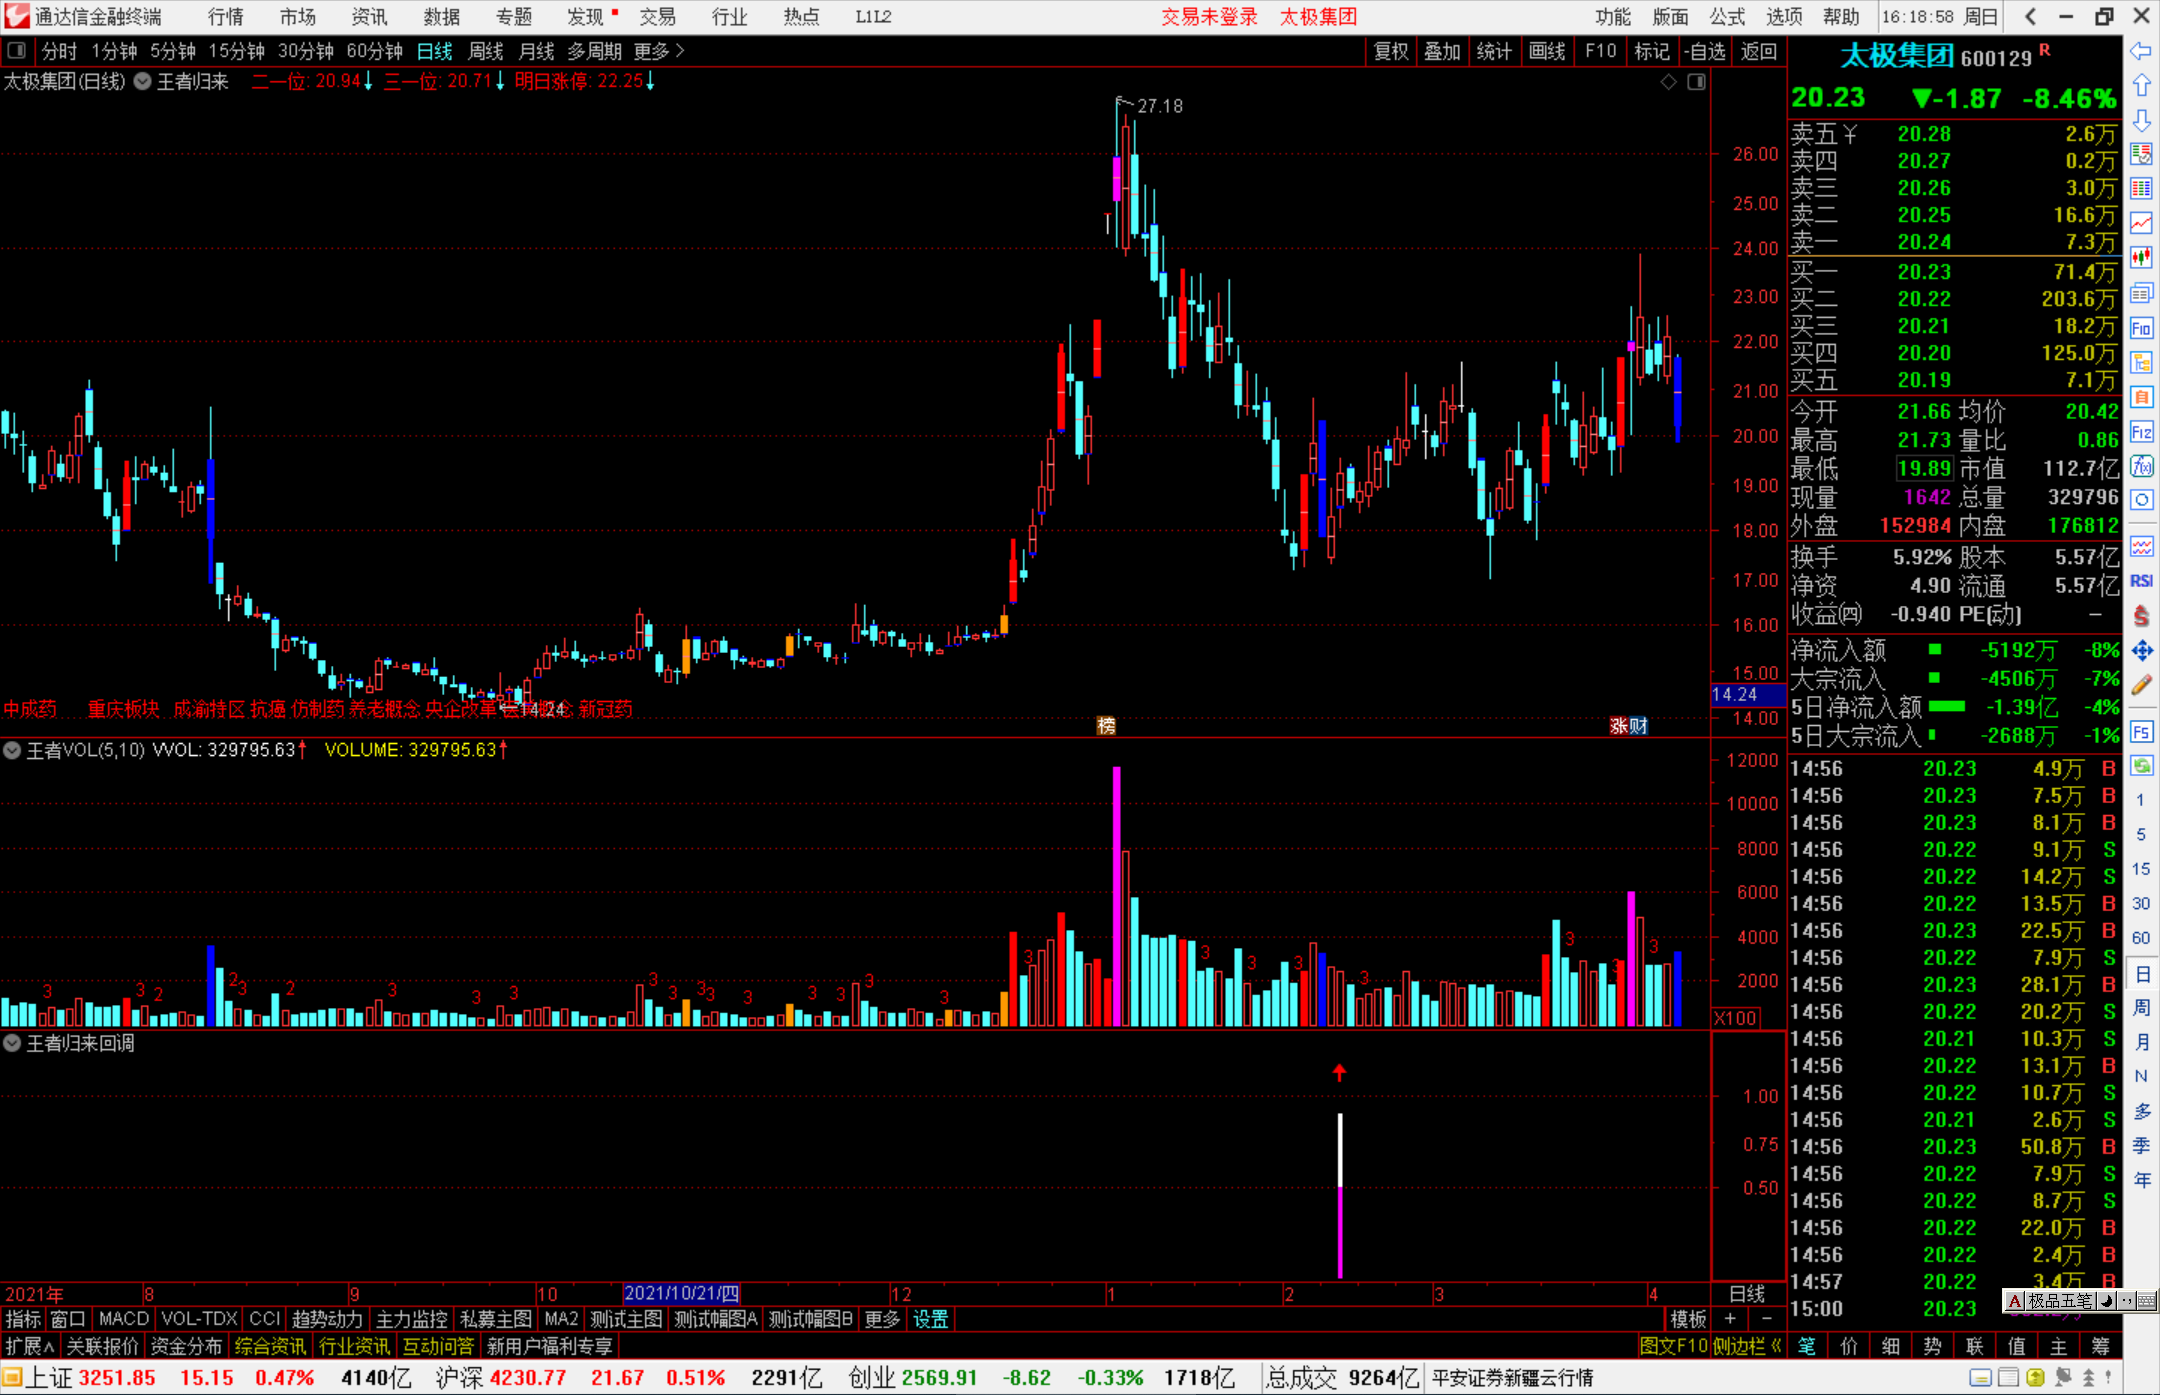Viewport: 2160px width, 1395px height.
Task: Click the back arrow icon in right sidebar
Action: click(2141, 51)
